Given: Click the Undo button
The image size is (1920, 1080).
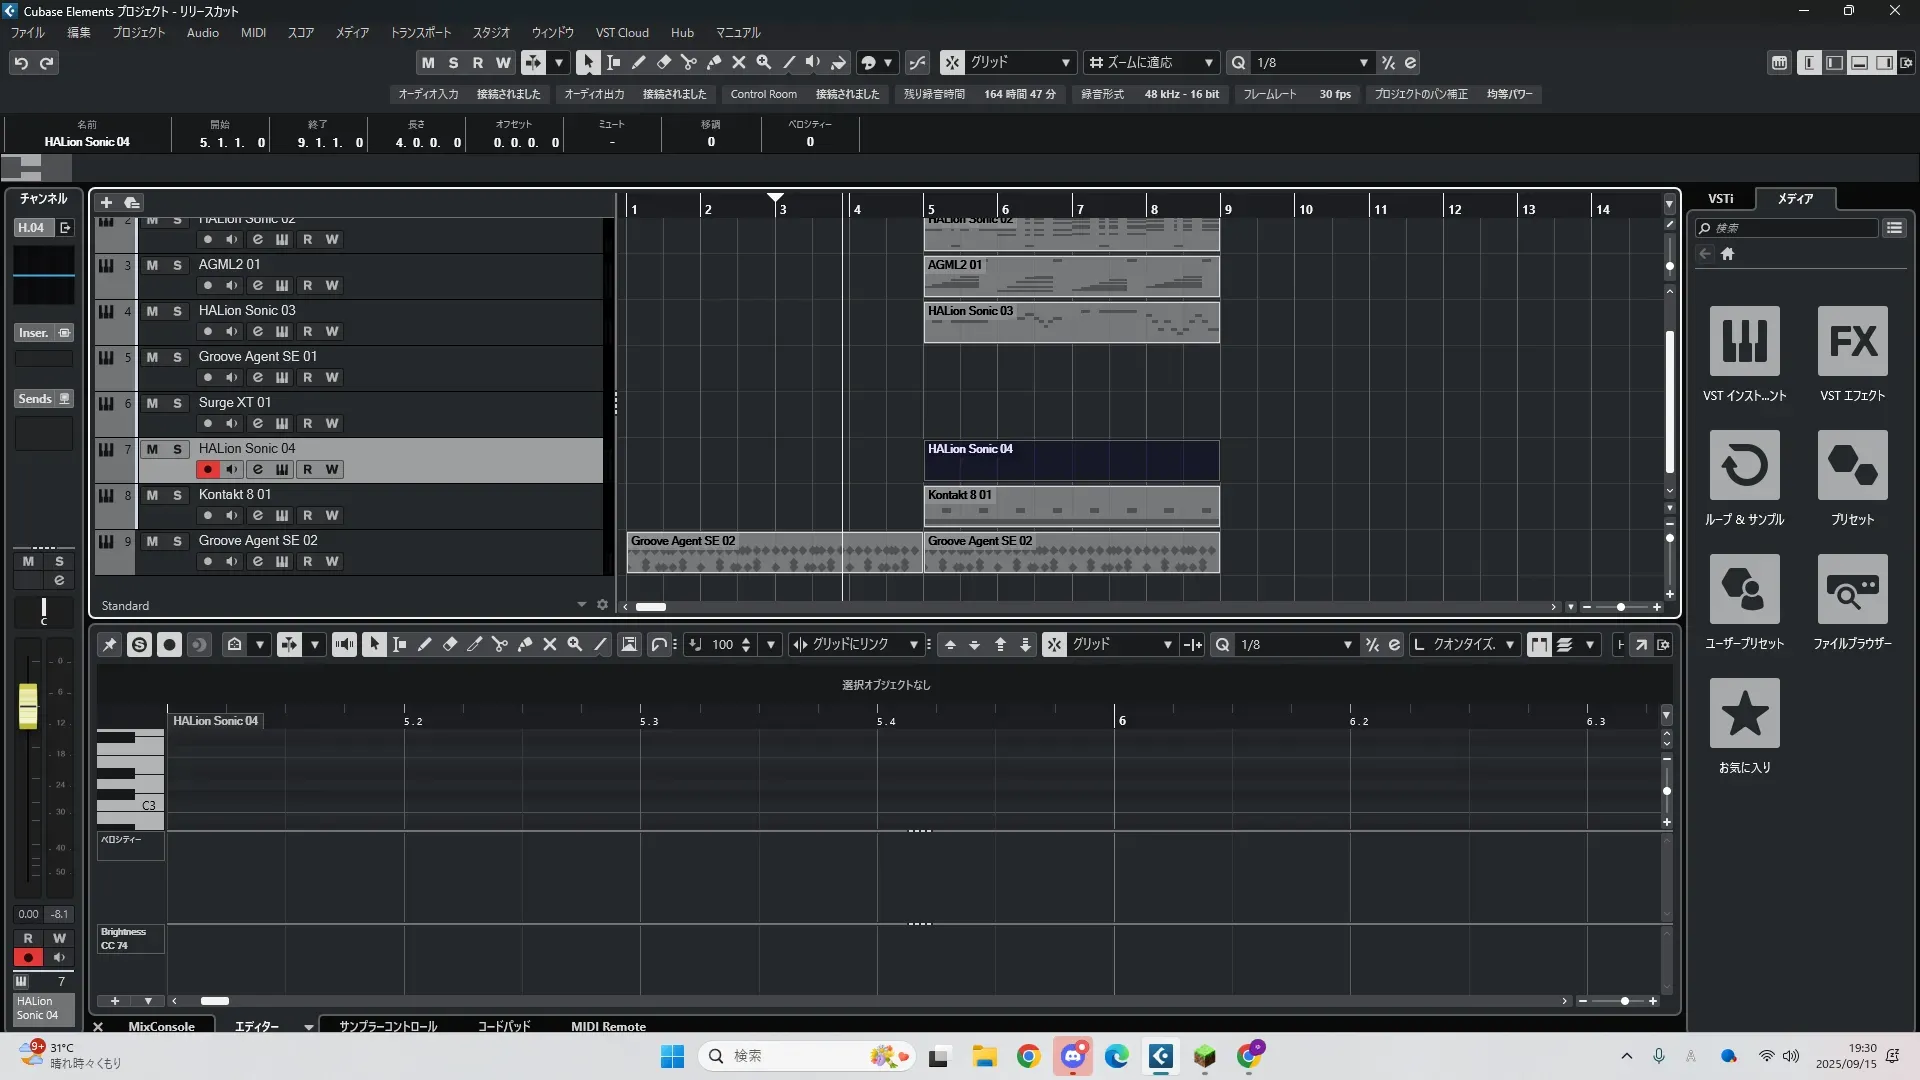Looking at the screenshot, I should (21, 62).
